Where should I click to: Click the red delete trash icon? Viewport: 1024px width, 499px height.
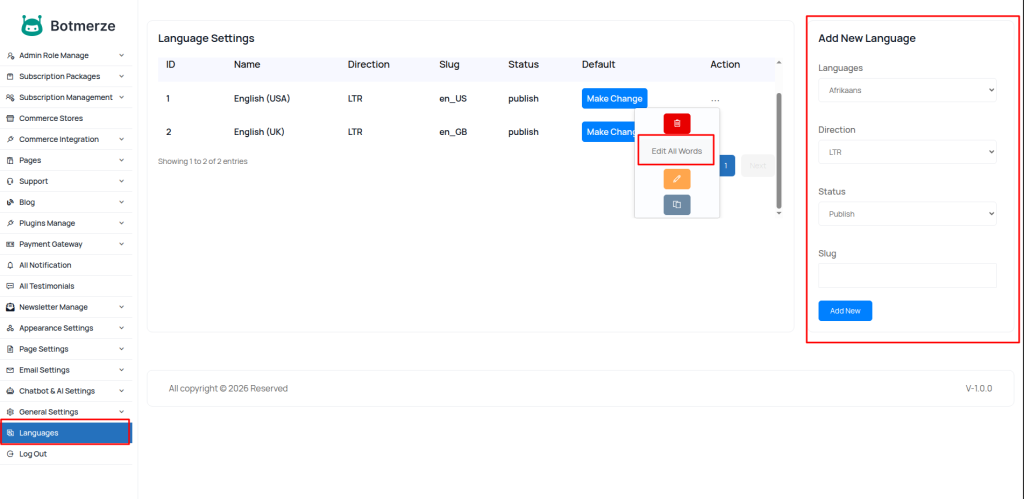(677, 123)
